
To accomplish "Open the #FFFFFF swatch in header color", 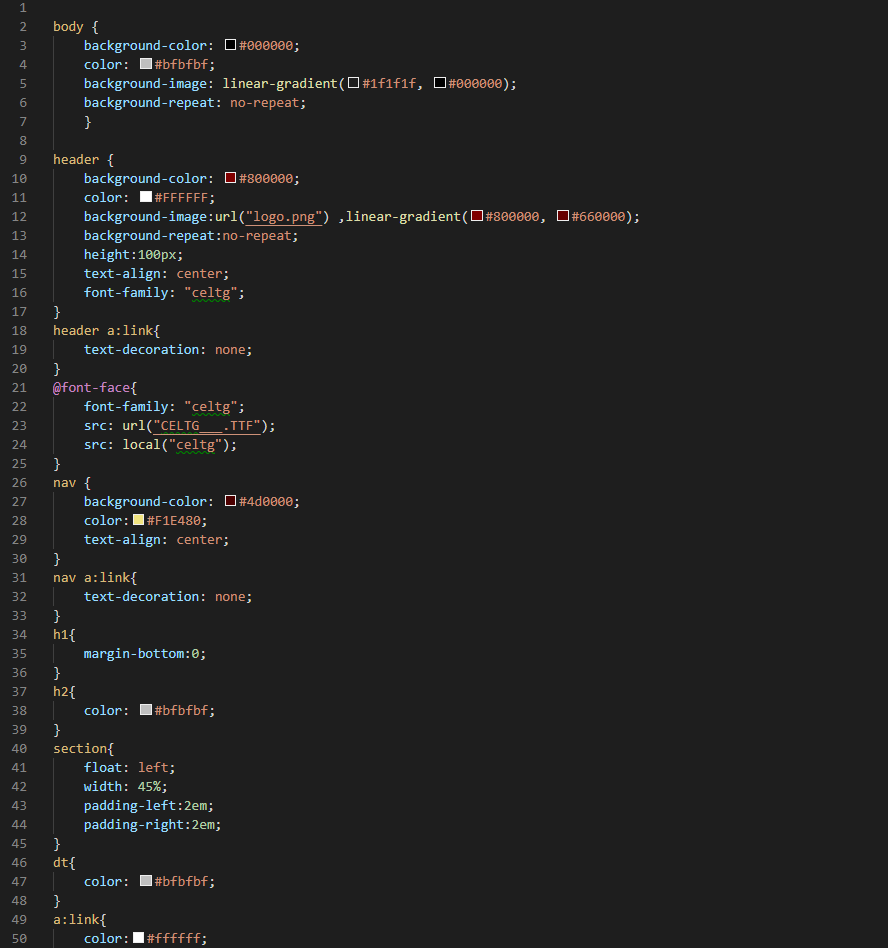I will pyautogui.click(x=146, y=197).
